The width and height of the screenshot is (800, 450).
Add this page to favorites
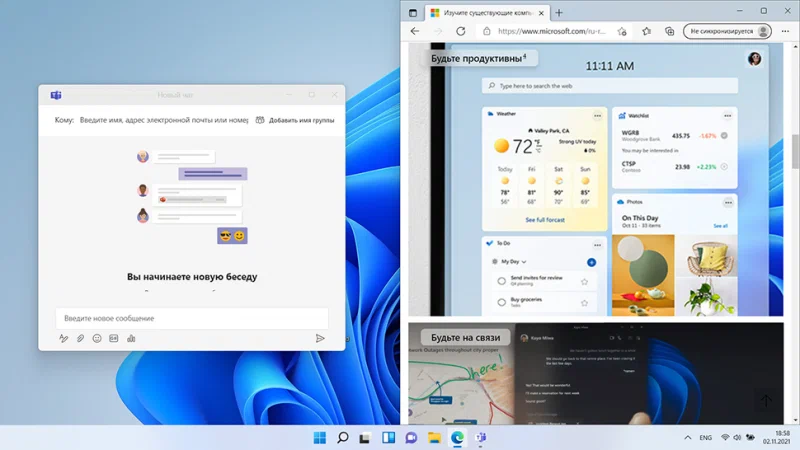pyautogui.click(x=622, y=31)
